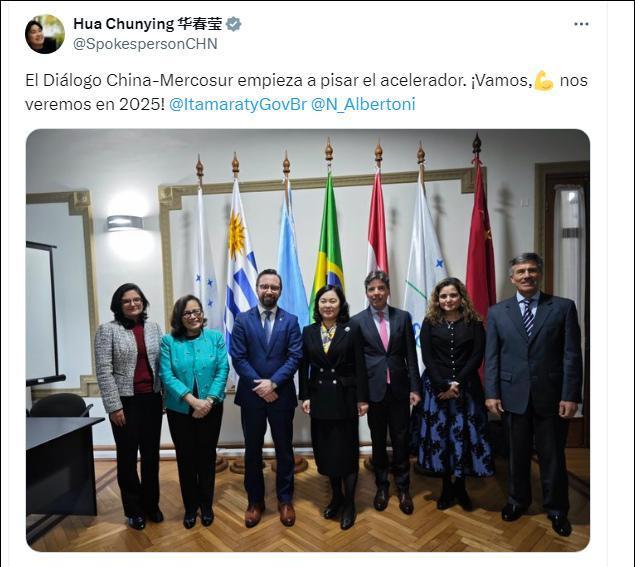
Task: Open the three-dot more options menu
Action: coord(581,24)
